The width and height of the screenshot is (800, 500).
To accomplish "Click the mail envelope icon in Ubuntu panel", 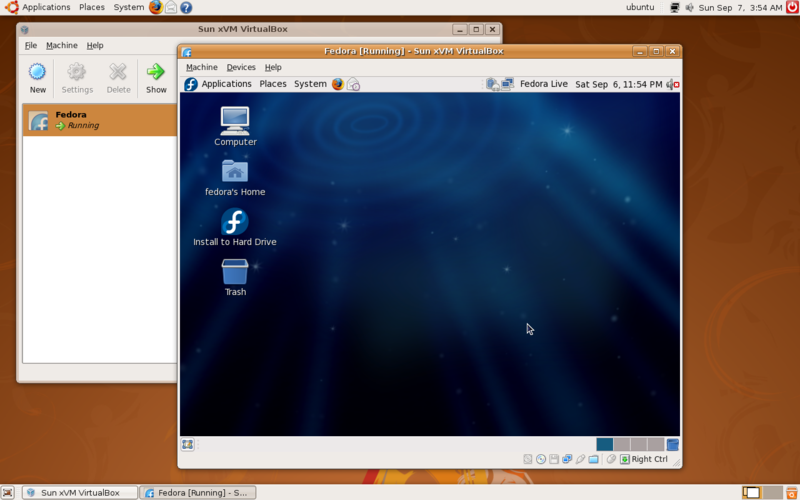I will pos(171,7).
